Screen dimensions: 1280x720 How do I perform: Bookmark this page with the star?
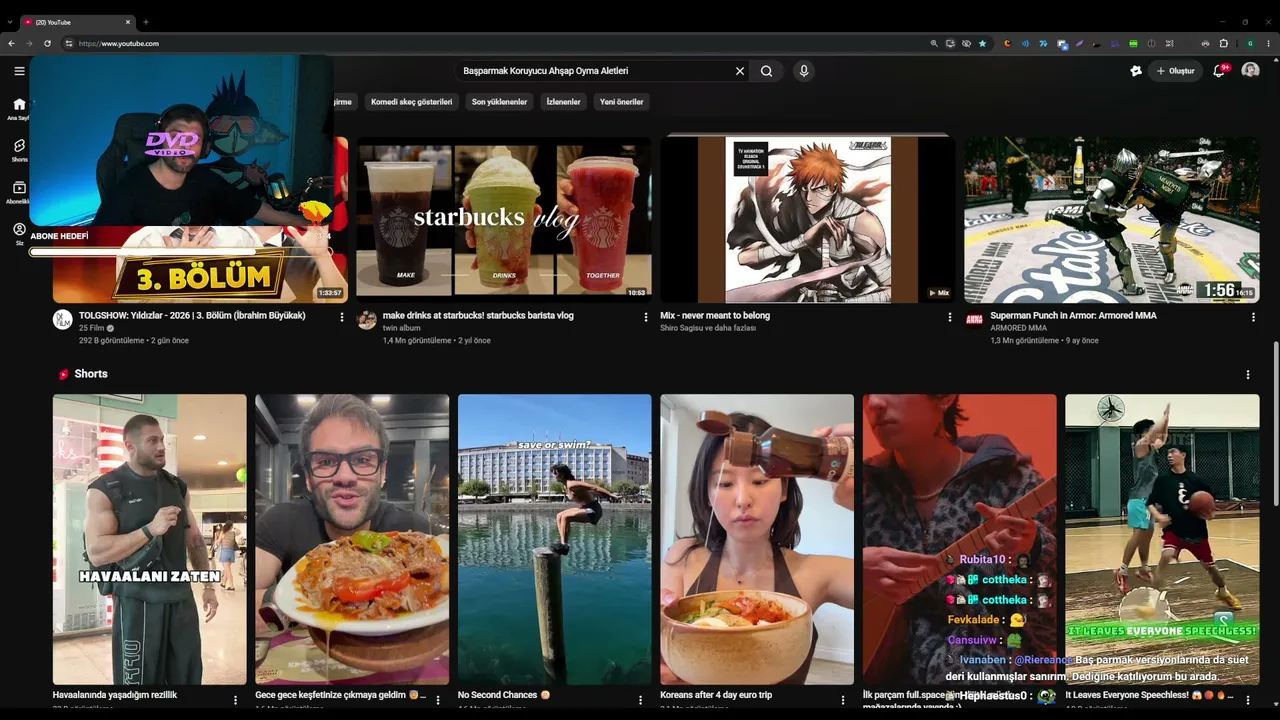pos(982,44)
